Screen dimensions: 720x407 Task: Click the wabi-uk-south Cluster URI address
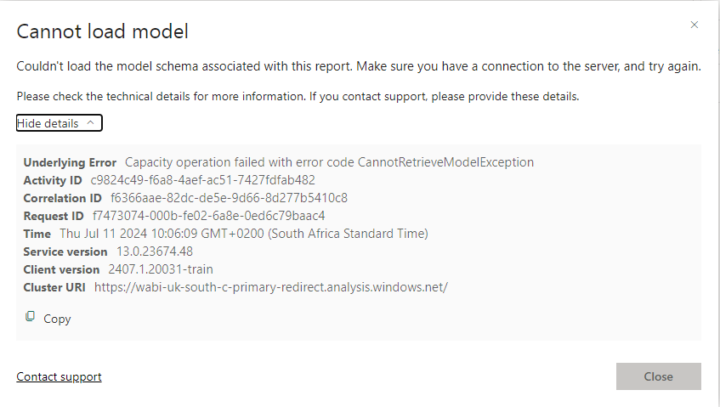tap(271, 287)
